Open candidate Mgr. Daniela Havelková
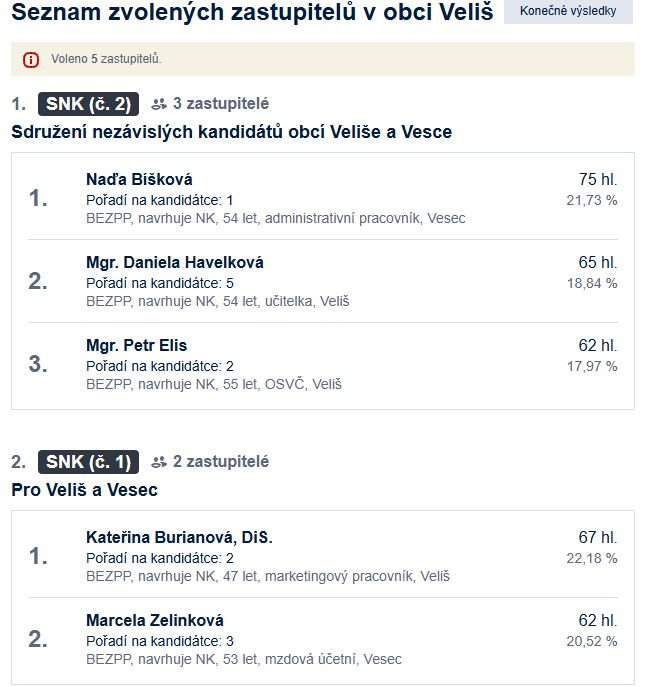 pyautogui.click(x=175, y=262)
